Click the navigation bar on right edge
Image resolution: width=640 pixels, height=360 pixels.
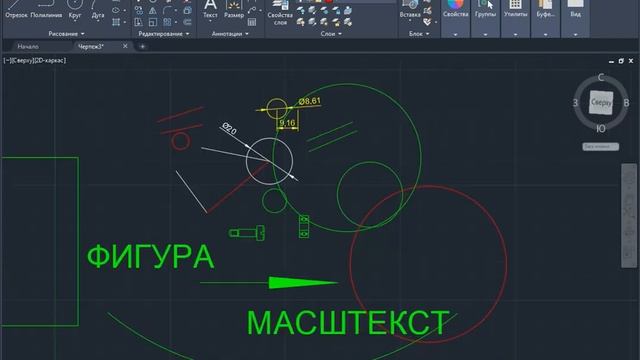coord(629,216)
